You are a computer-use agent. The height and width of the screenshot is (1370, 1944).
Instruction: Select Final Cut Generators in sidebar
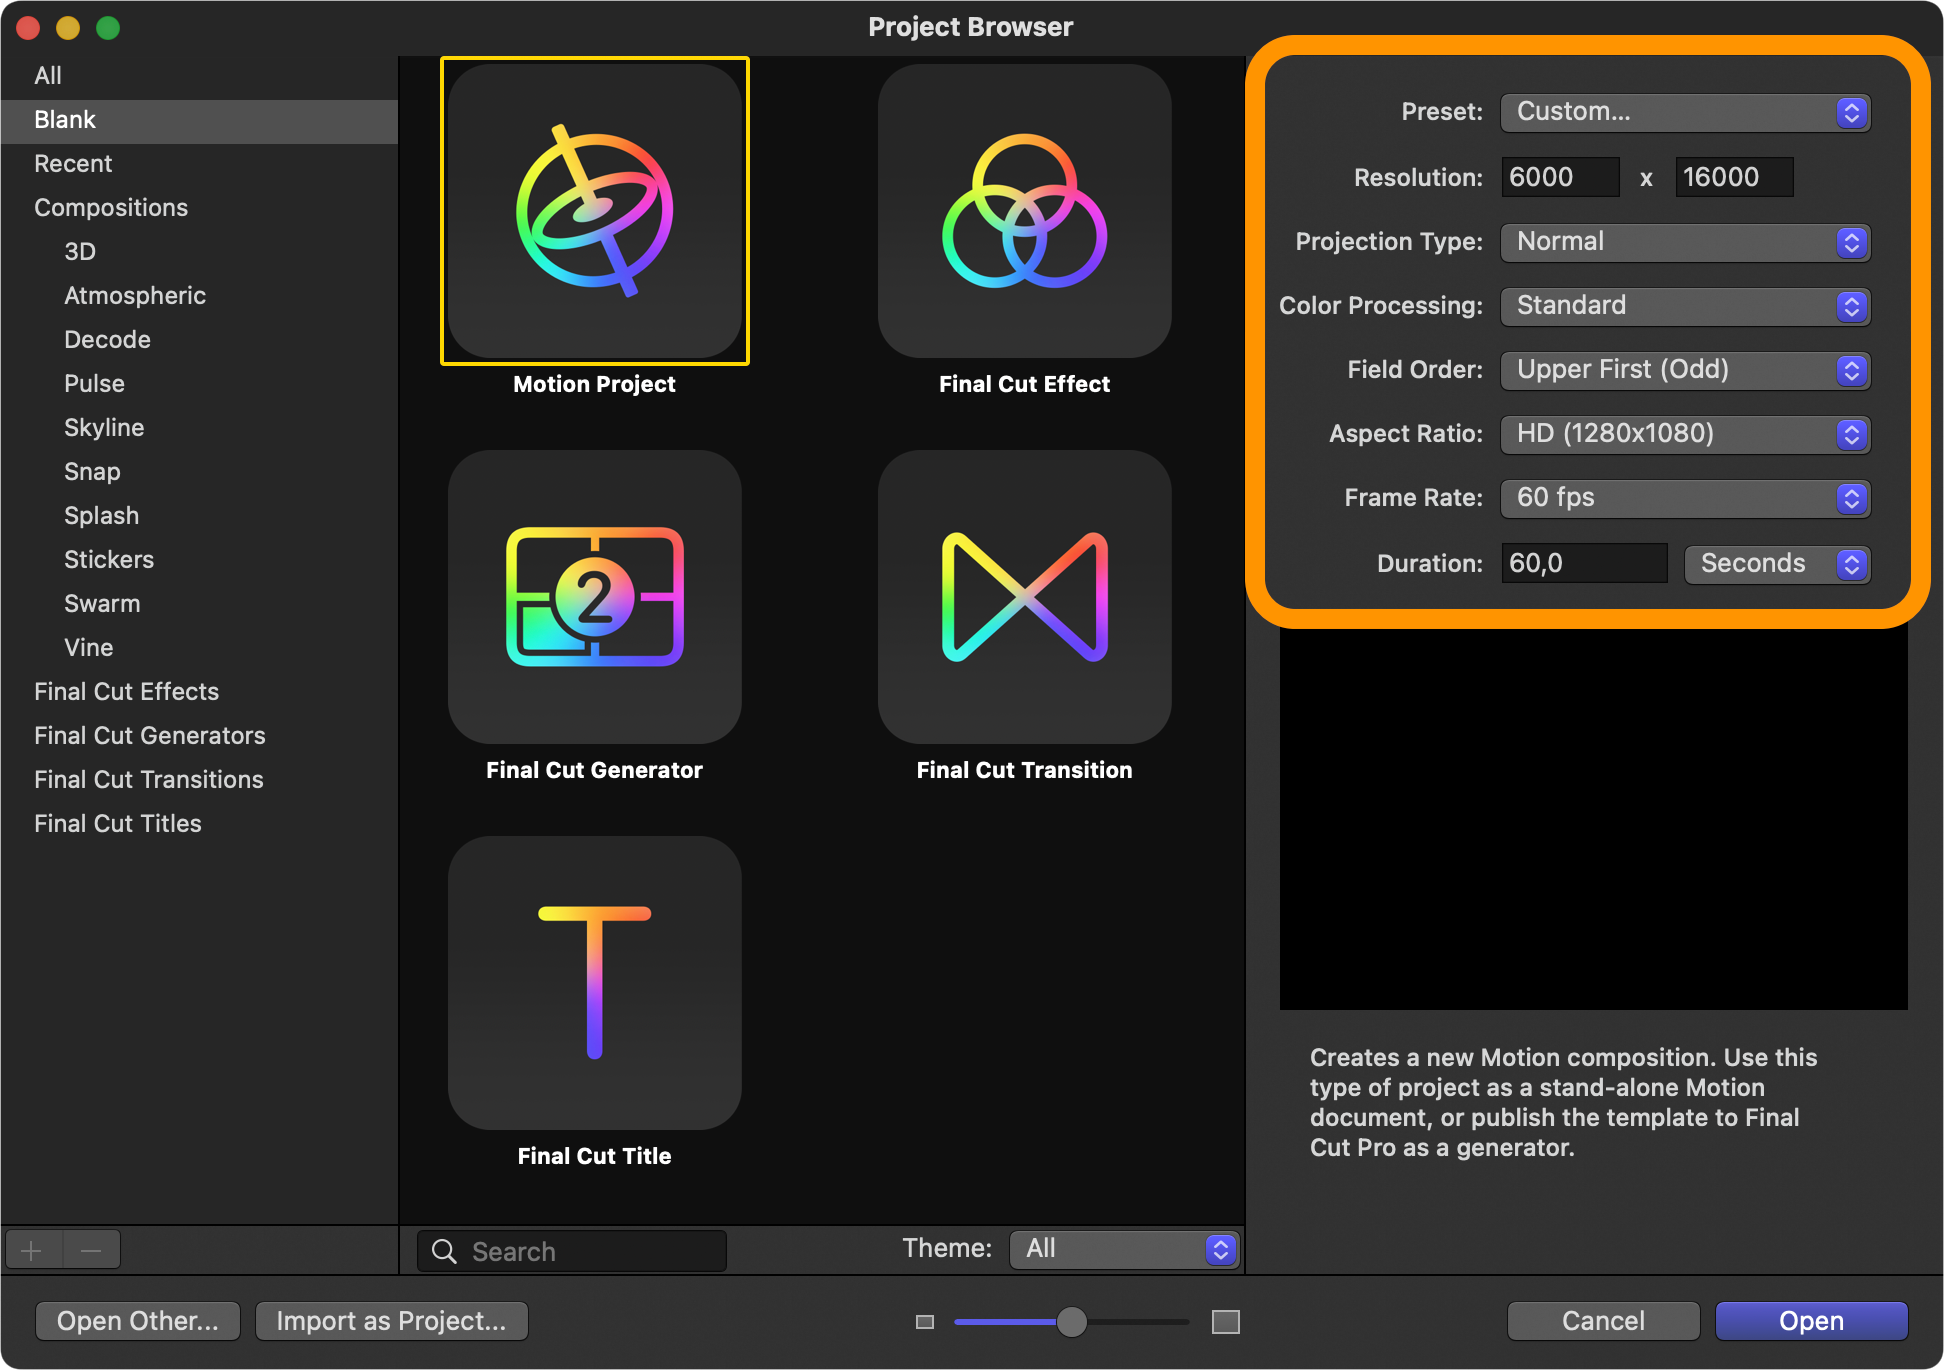[199, 736]
